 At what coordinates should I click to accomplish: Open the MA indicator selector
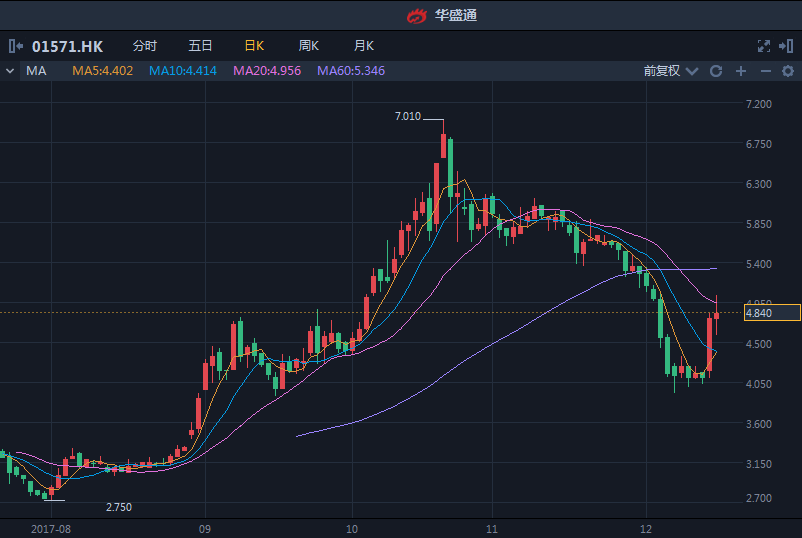37,71
